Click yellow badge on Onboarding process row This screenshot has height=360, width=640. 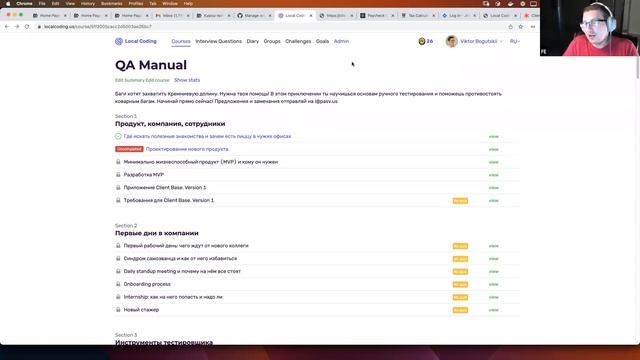pos(460,284)
